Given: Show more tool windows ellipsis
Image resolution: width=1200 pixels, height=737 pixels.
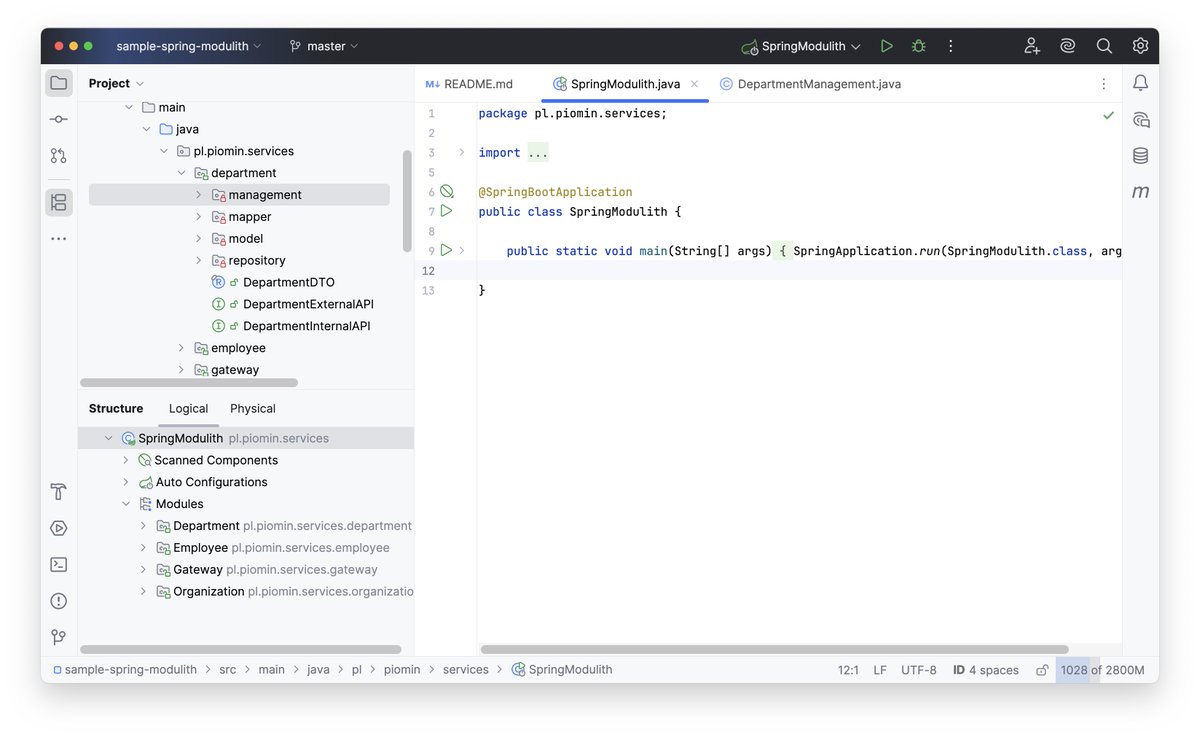Looking at the screenshot, I should [x=59, y=238].
